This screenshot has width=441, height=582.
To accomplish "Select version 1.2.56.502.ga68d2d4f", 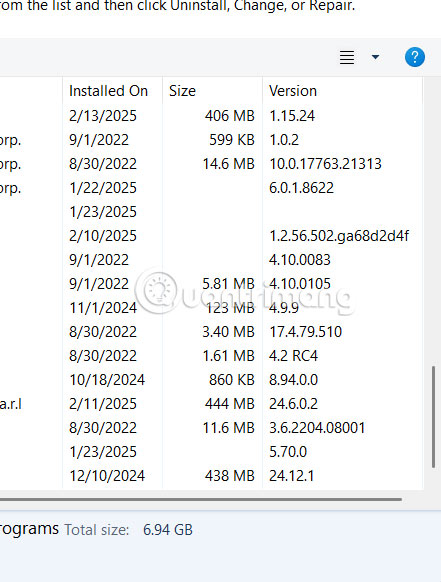I will (339, 236).
